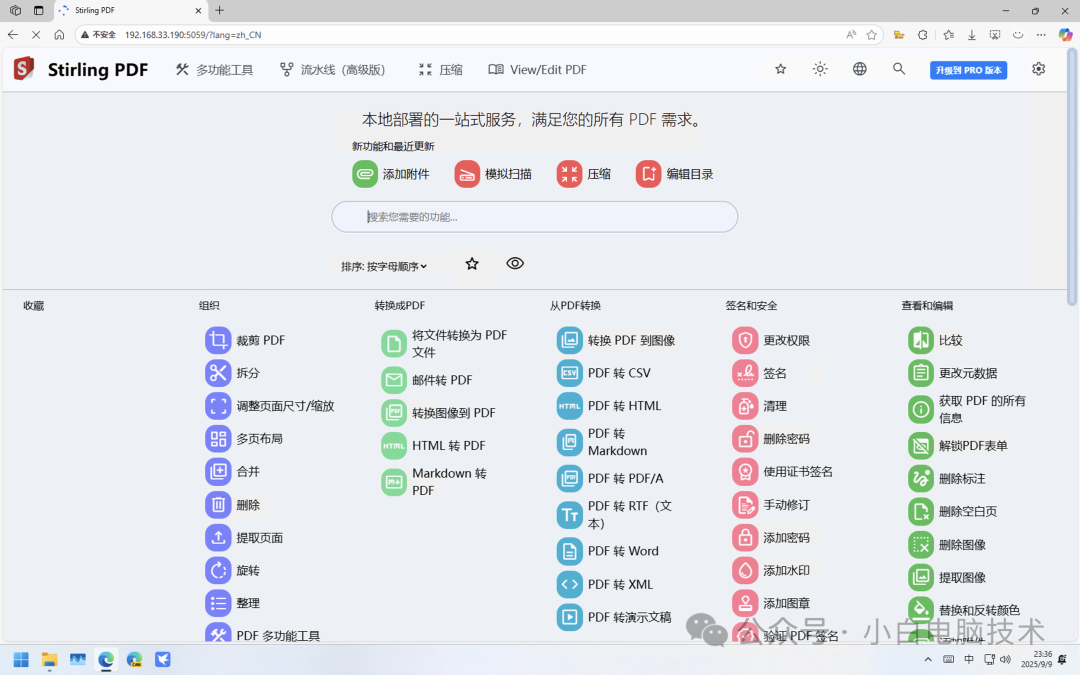
Task: Open the 添加附件 new feature shortcut
Action: point(391,174)
